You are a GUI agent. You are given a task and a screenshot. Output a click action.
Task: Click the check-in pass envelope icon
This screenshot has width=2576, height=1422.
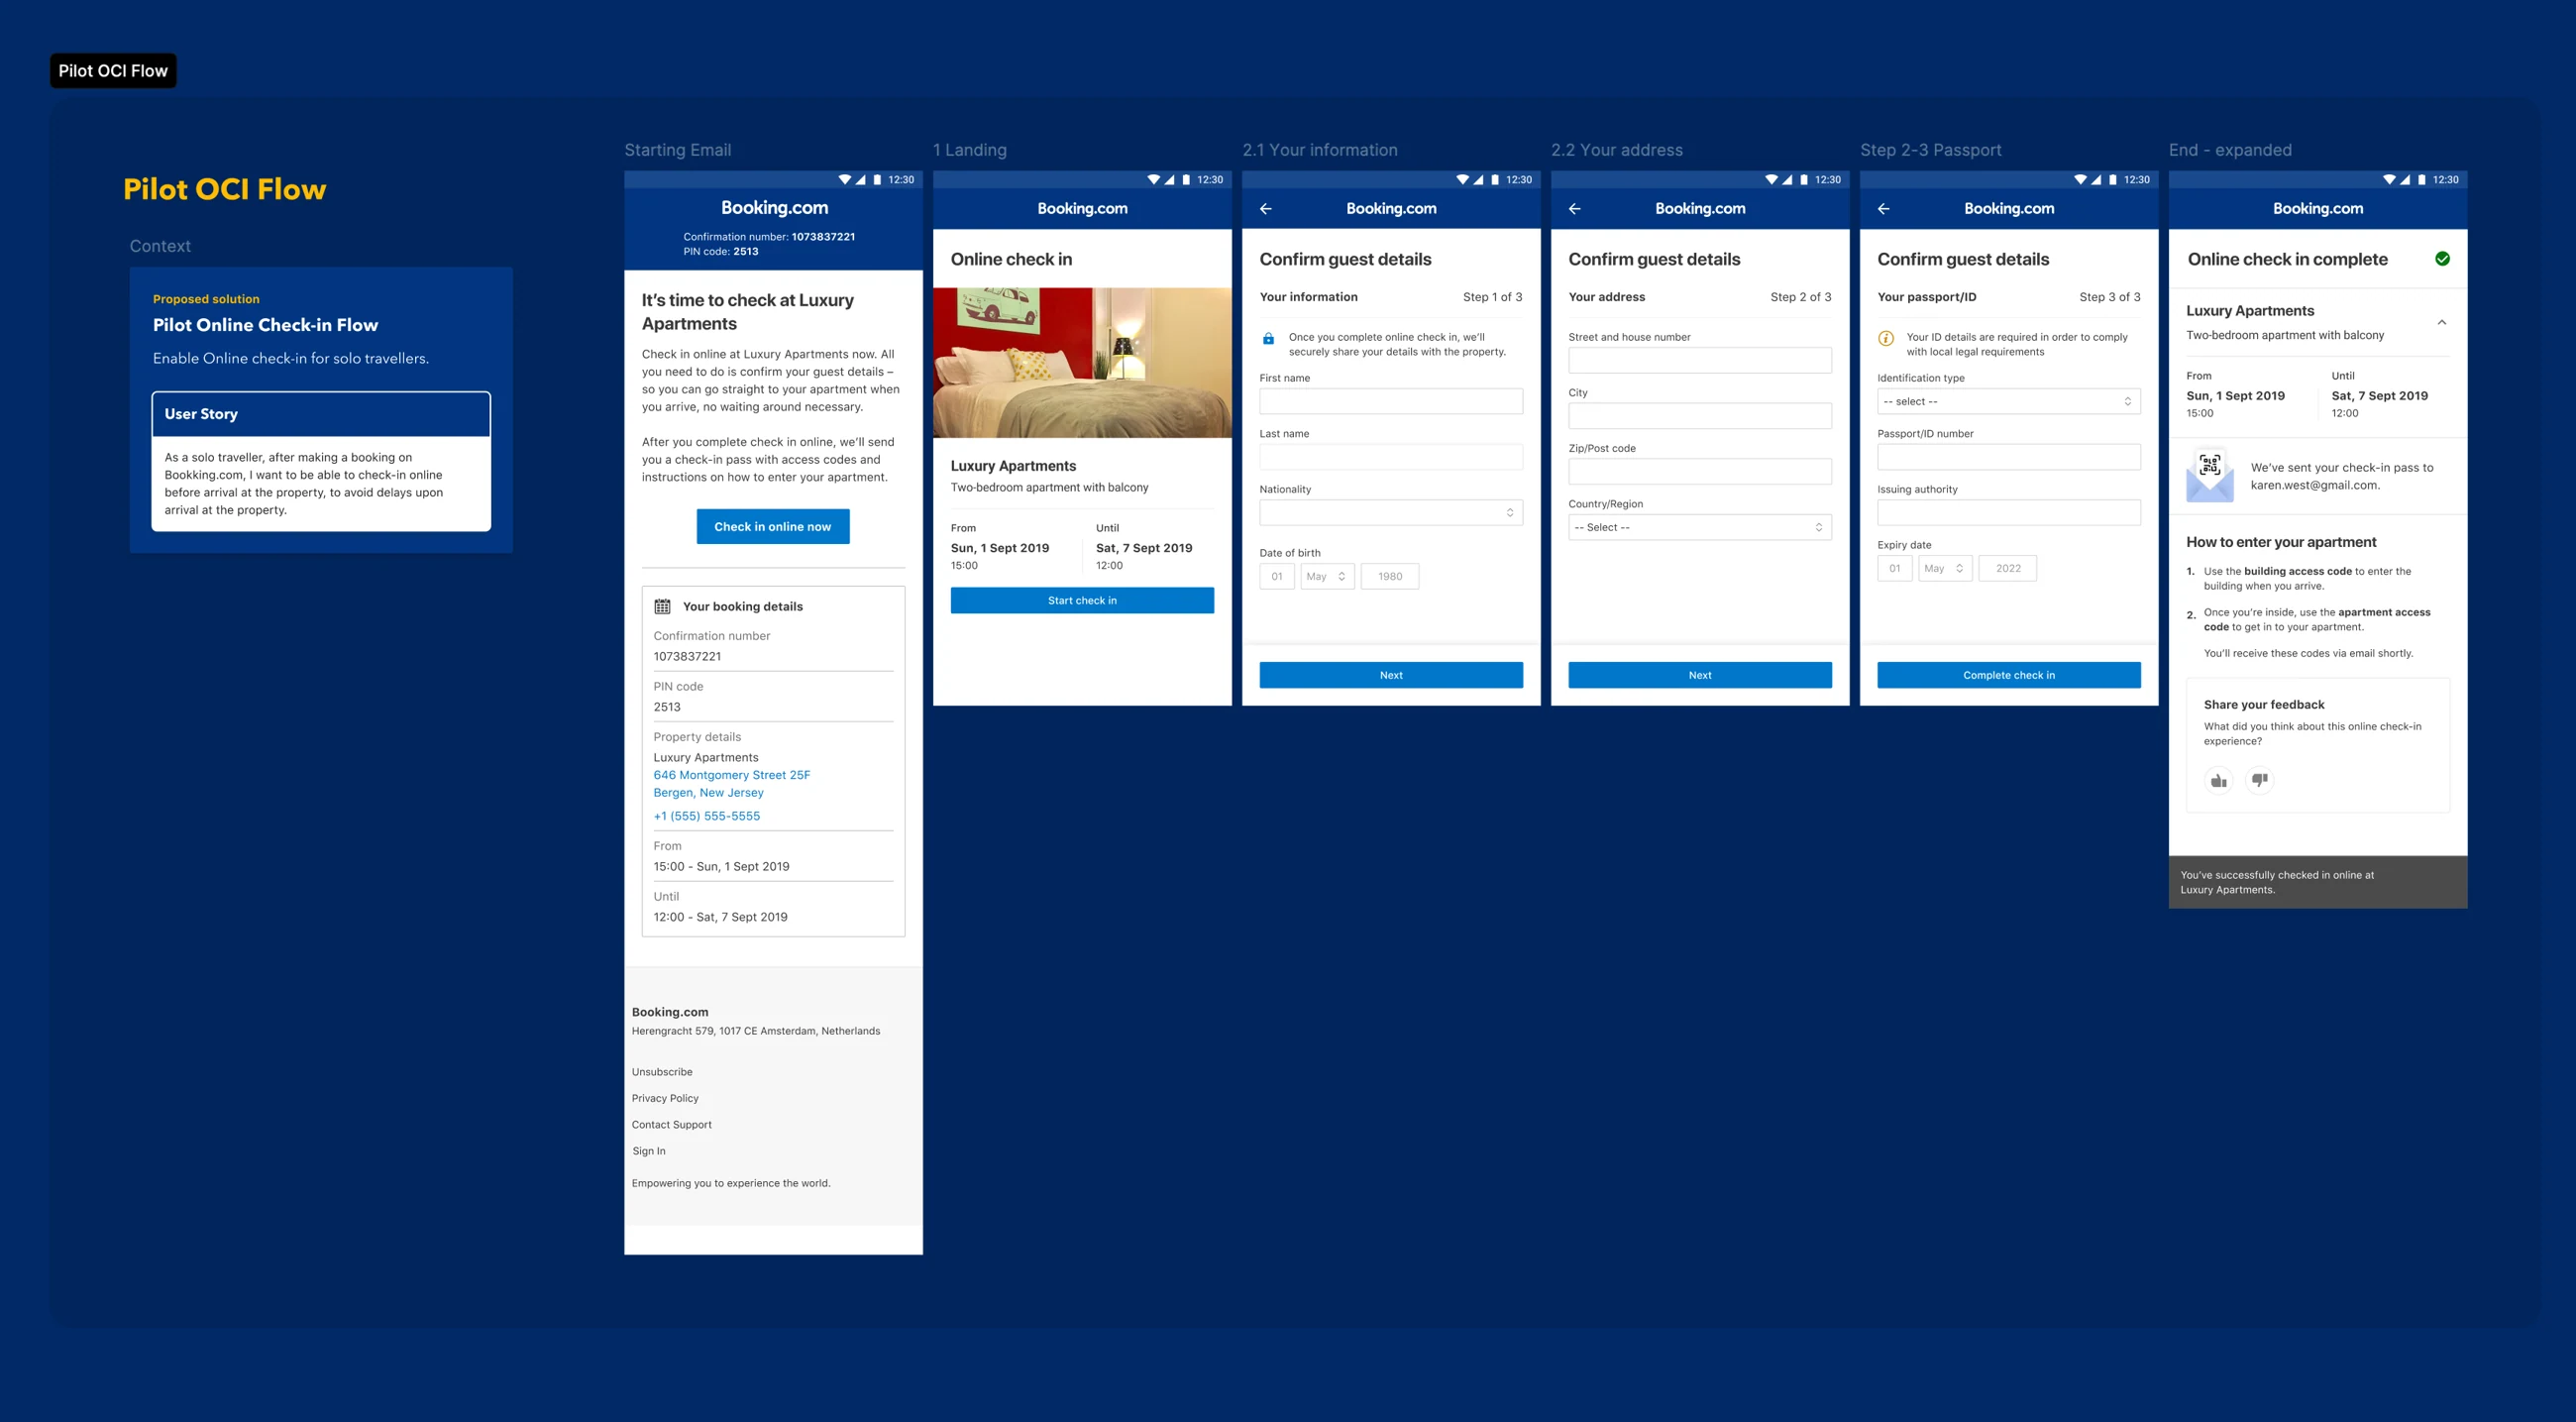(x=2209, y=476)
